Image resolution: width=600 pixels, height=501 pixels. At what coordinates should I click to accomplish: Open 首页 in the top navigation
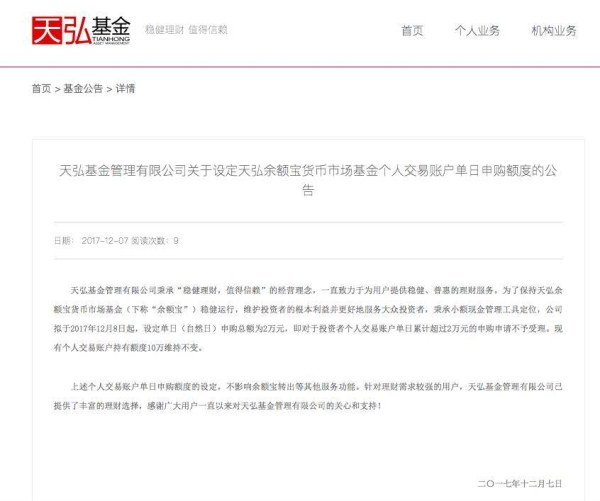click(x=412, y=31)
